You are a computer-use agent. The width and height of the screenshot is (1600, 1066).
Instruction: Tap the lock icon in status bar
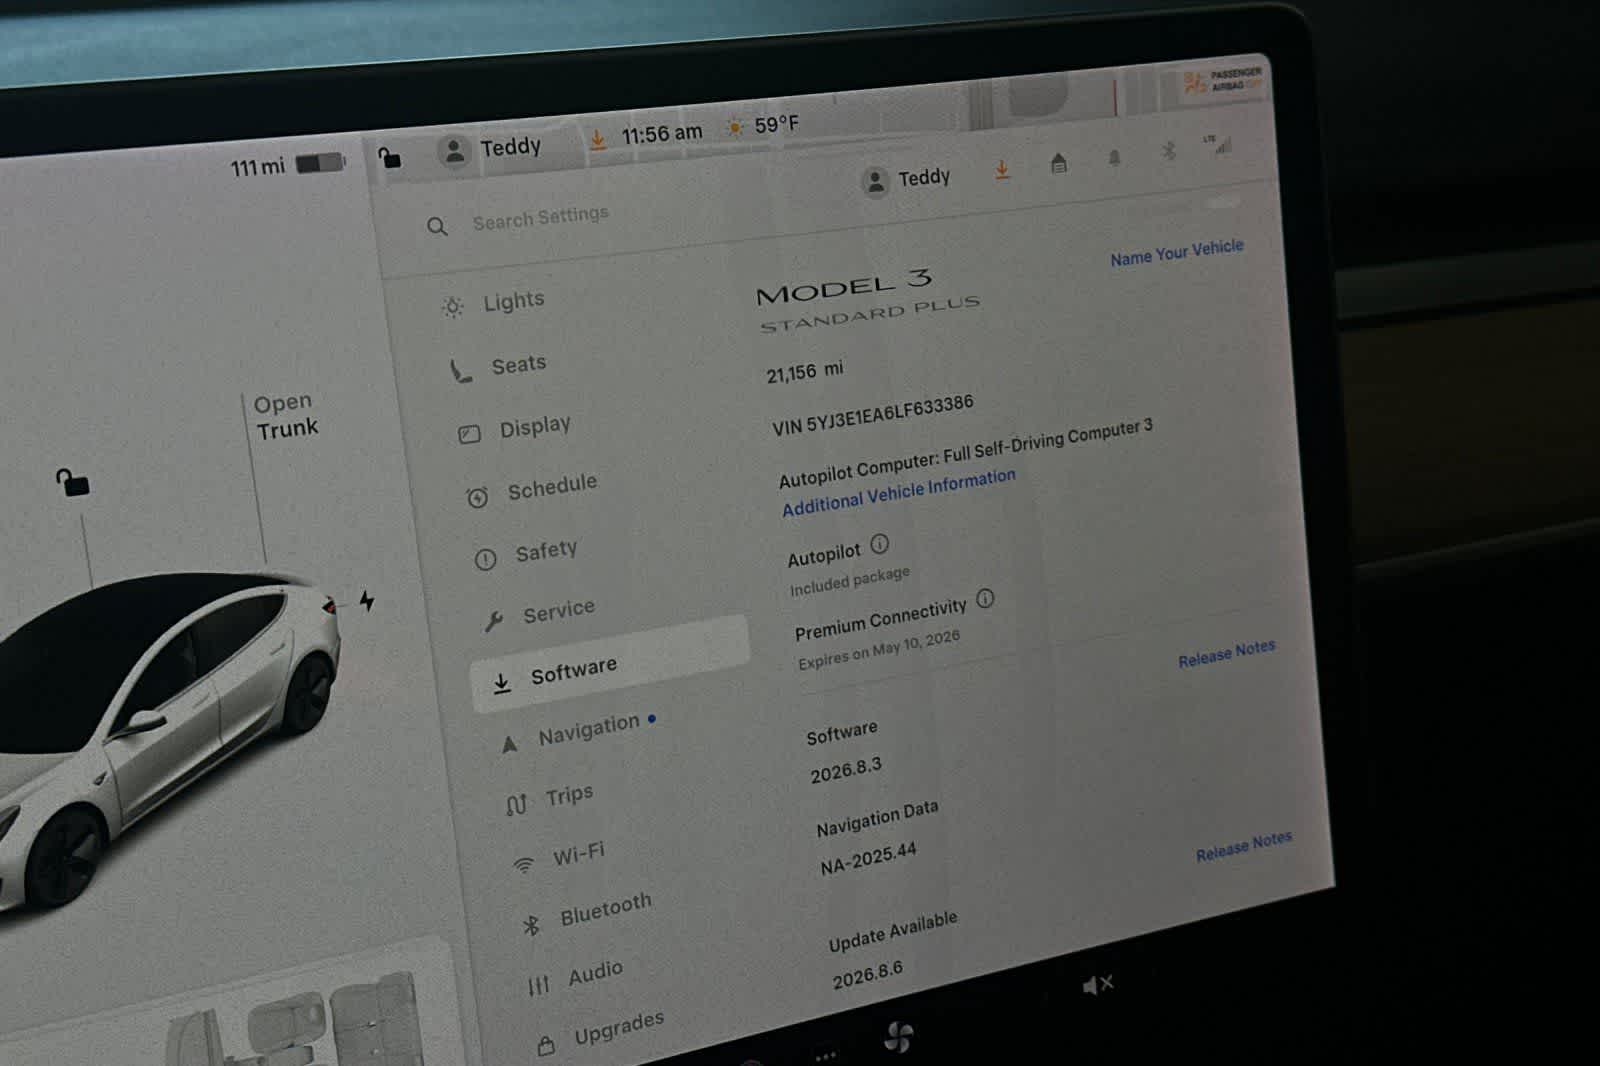[x=389, y=157]
